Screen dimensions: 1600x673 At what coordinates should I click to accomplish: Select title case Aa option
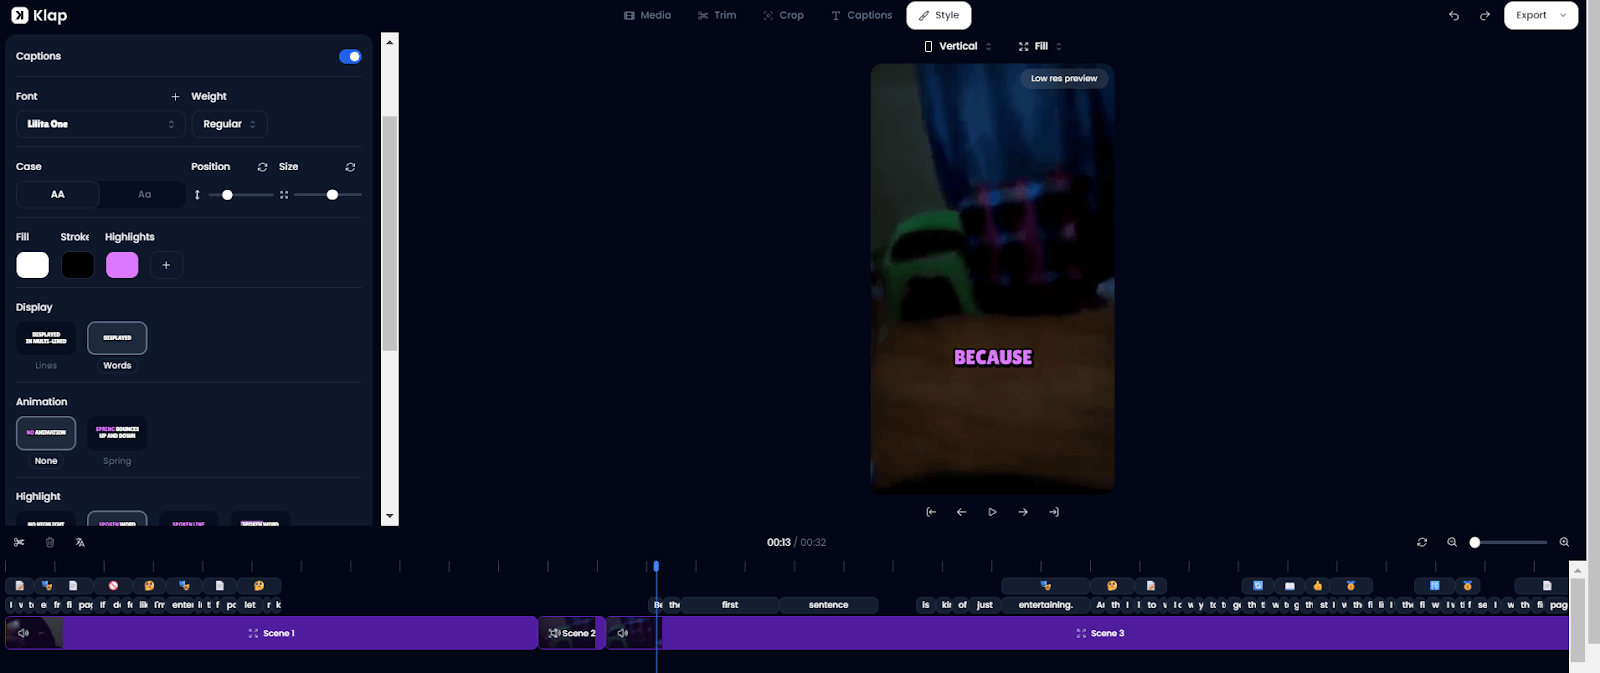click(144, 194)
